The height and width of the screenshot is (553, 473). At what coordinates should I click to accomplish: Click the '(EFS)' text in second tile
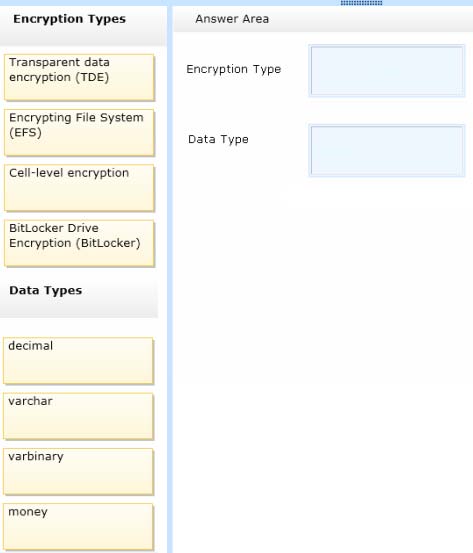tap(25, 133)
